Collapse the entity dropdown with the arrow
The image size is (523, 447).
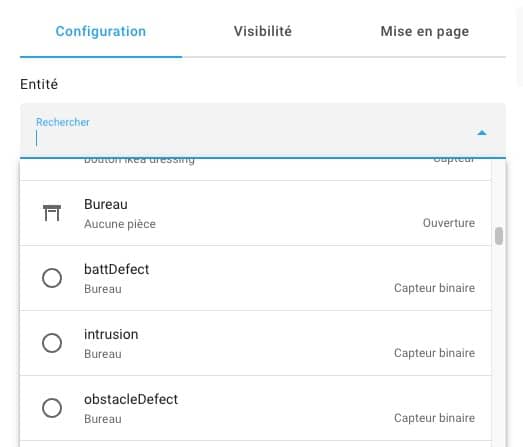(482, 133)
